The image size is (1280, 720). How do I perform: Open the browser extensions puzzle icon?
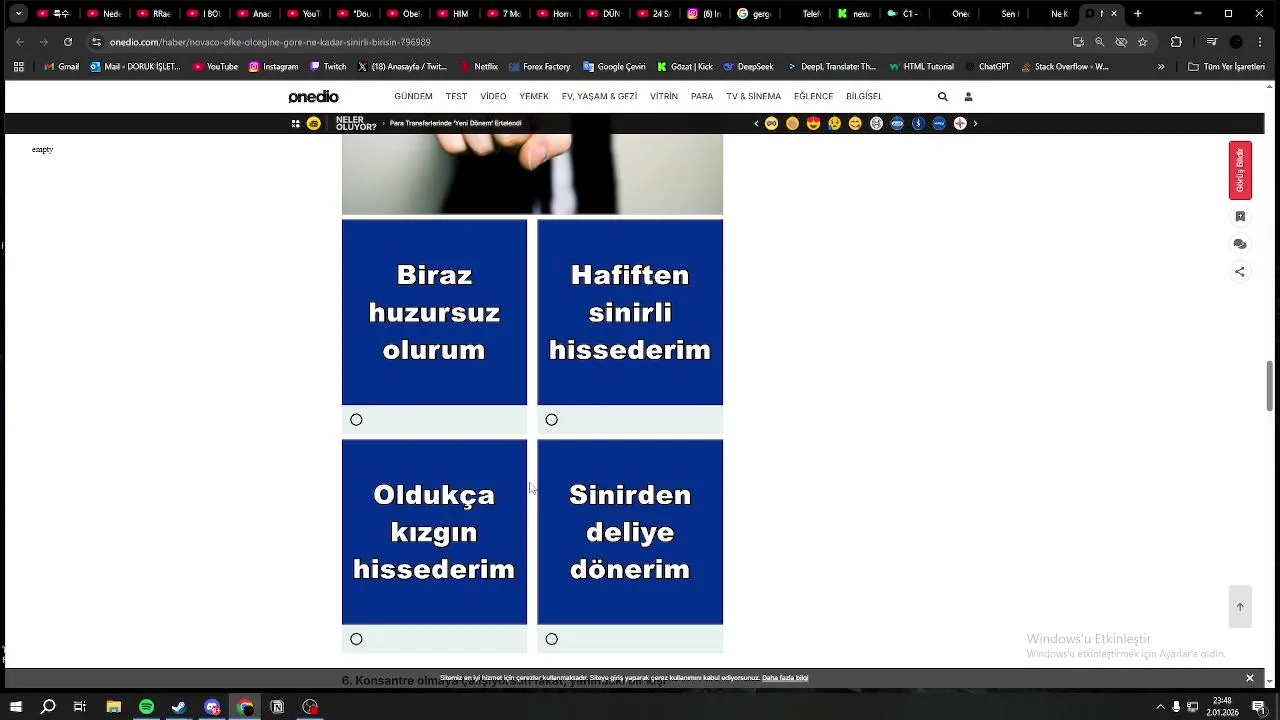[1176, 42]
